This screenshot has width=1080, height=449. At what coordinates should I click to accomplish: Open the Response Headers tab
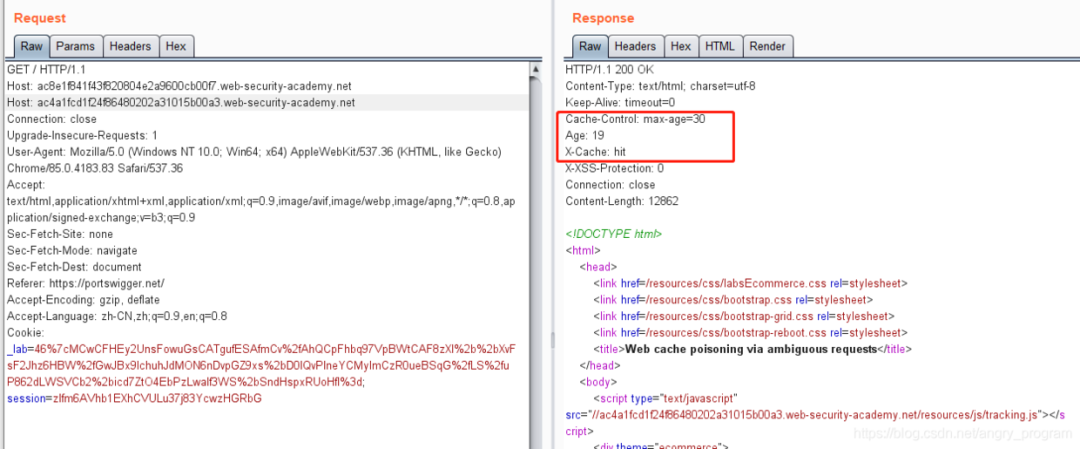click(635, 46)
